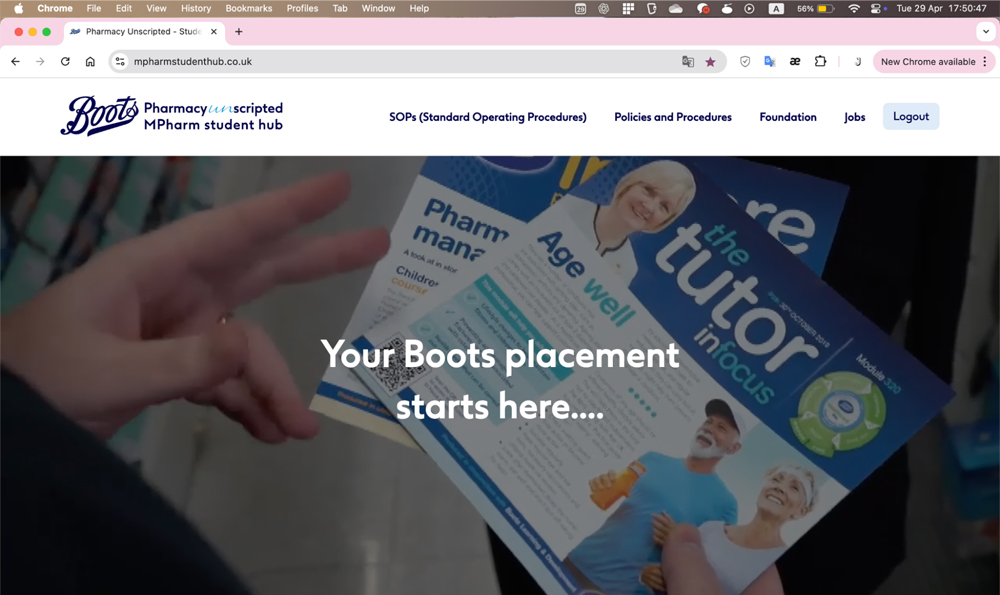Open the View menu
The image size is (1000, 595).
pyautogui.click(x=156, y=8)
